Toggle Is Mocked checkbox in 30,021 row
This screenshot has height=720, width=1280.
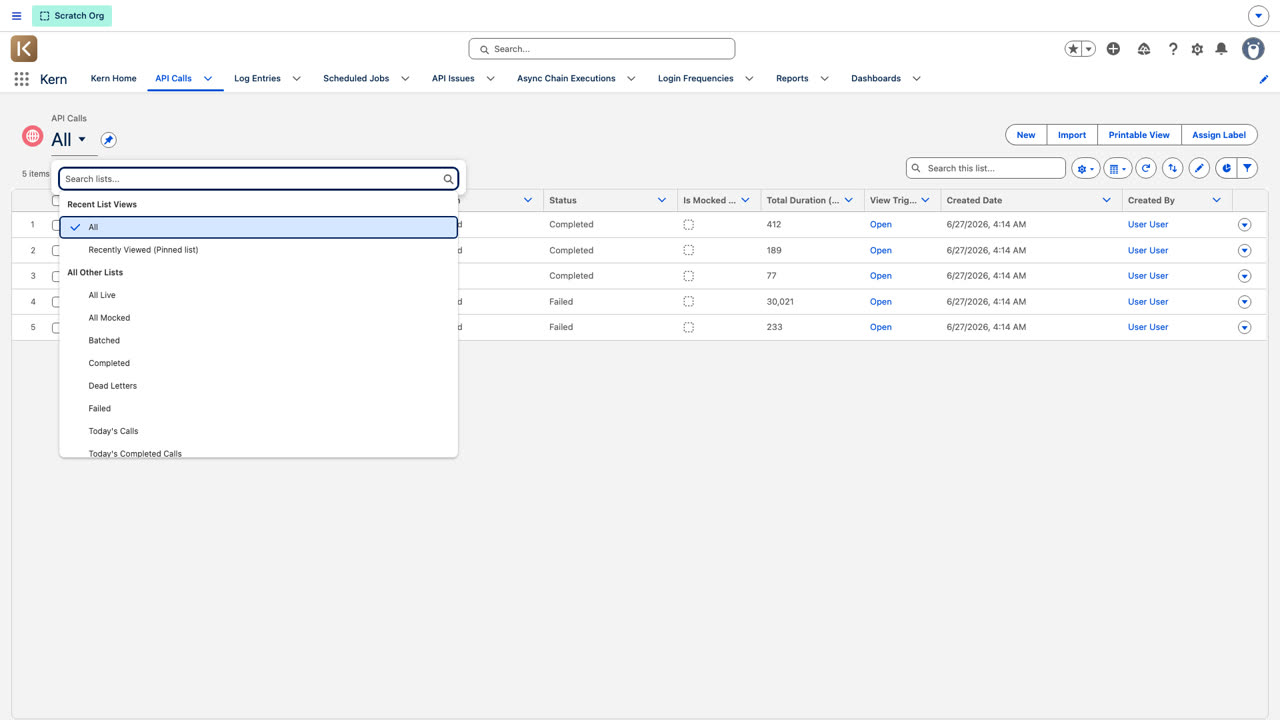tap(688, 302)
